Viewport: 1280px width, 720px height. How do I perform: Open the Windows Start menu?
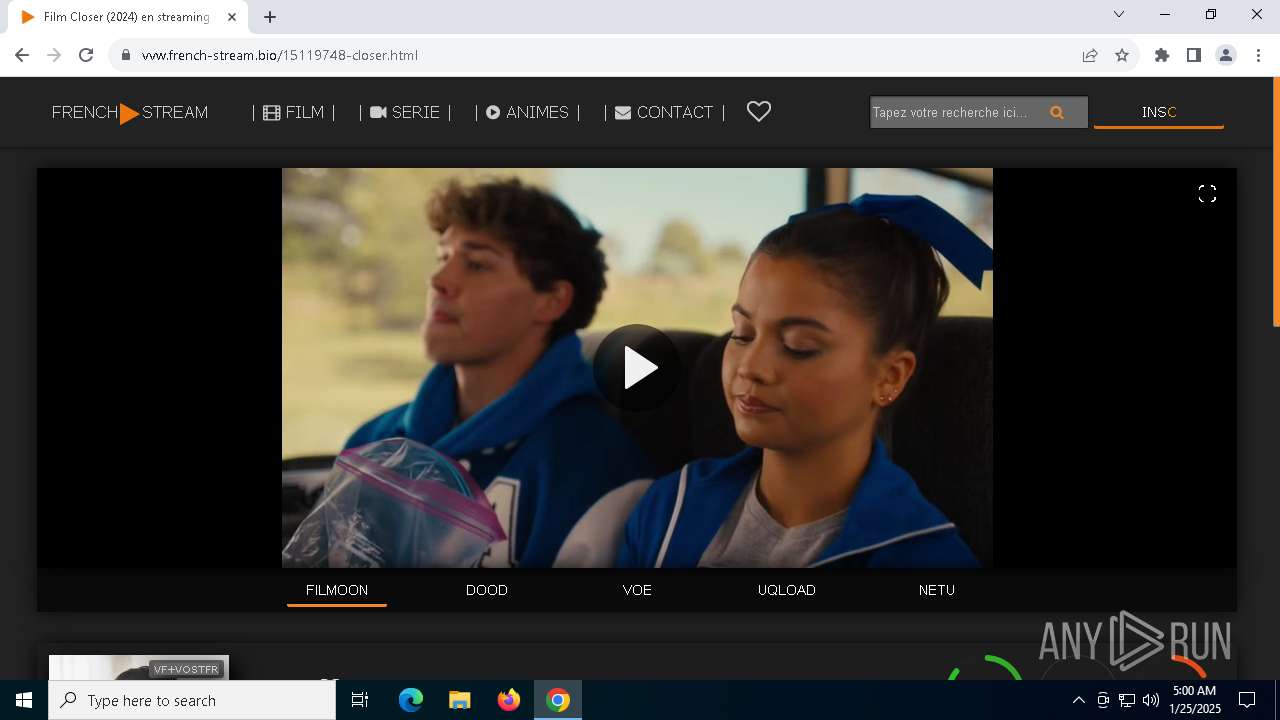tap(24, 700)
